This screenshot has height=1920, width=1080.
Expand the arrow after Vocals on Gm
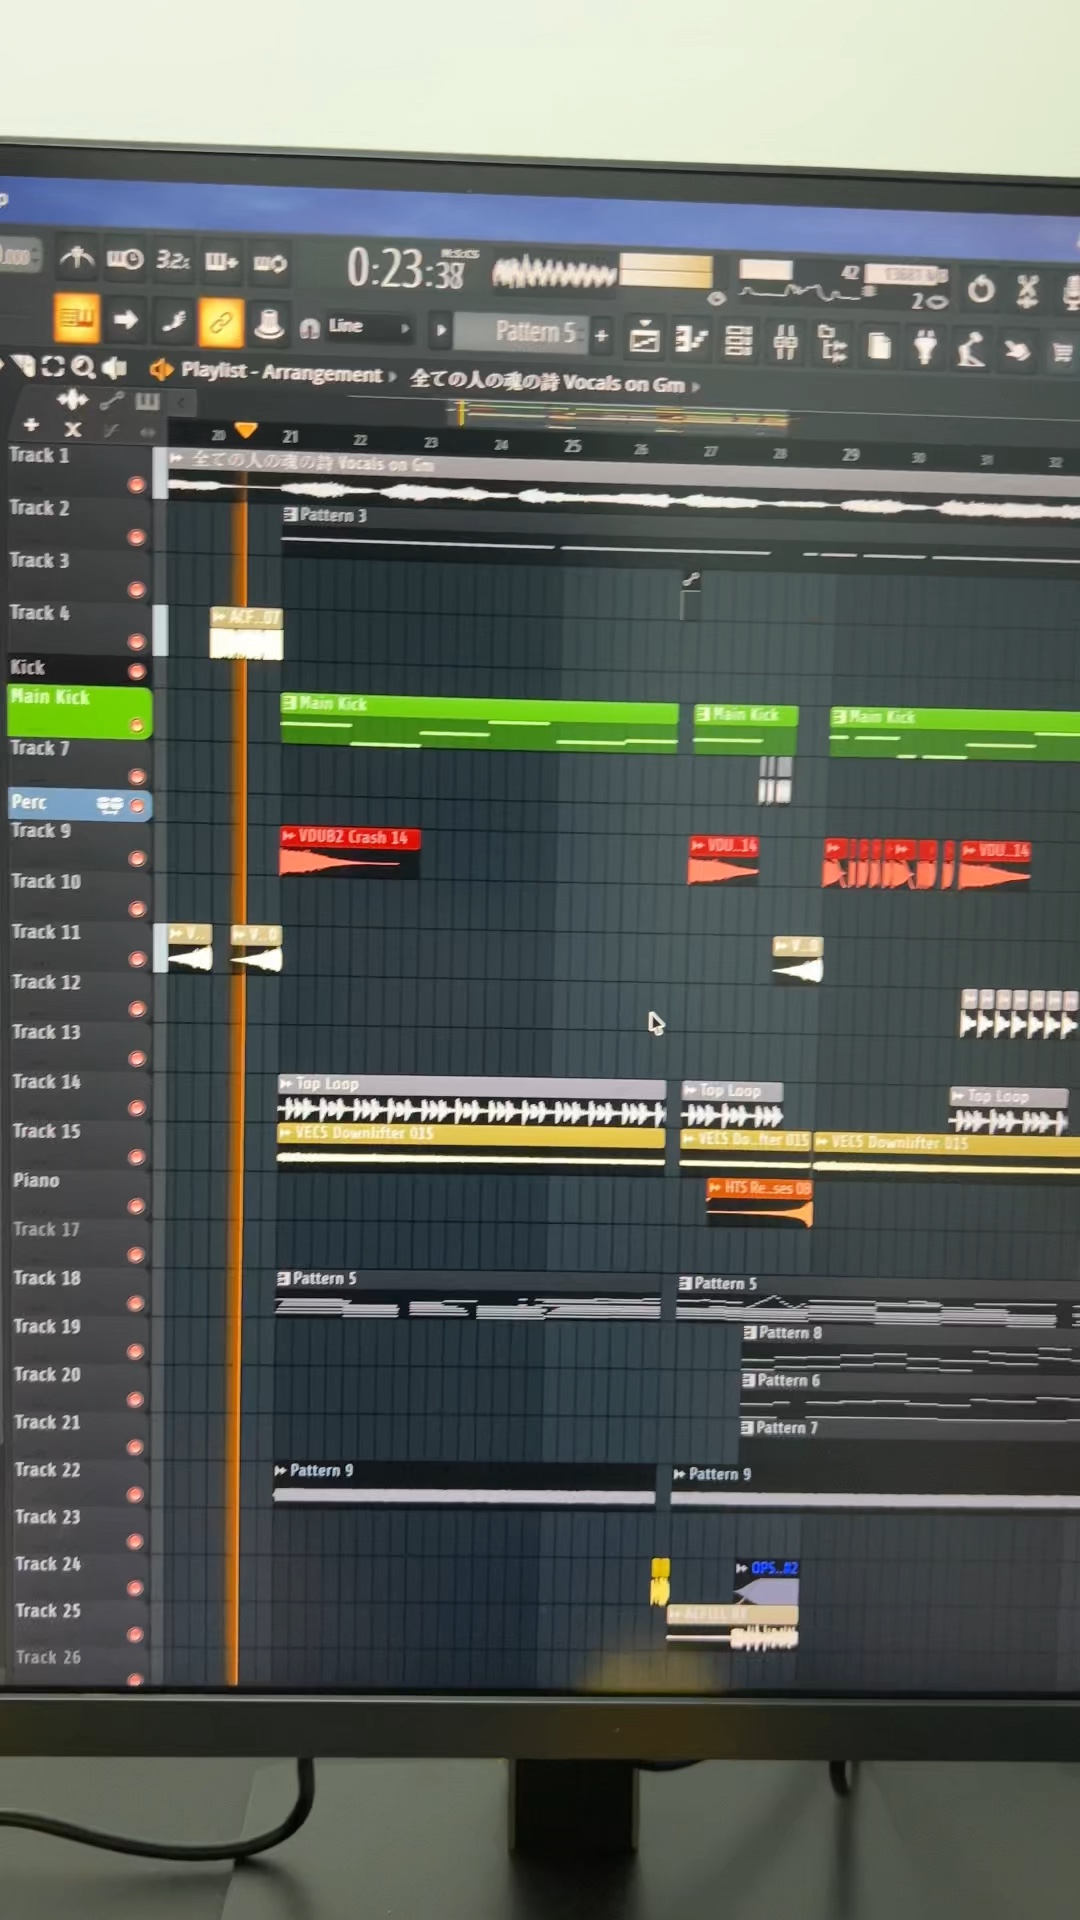coord(696,386)
